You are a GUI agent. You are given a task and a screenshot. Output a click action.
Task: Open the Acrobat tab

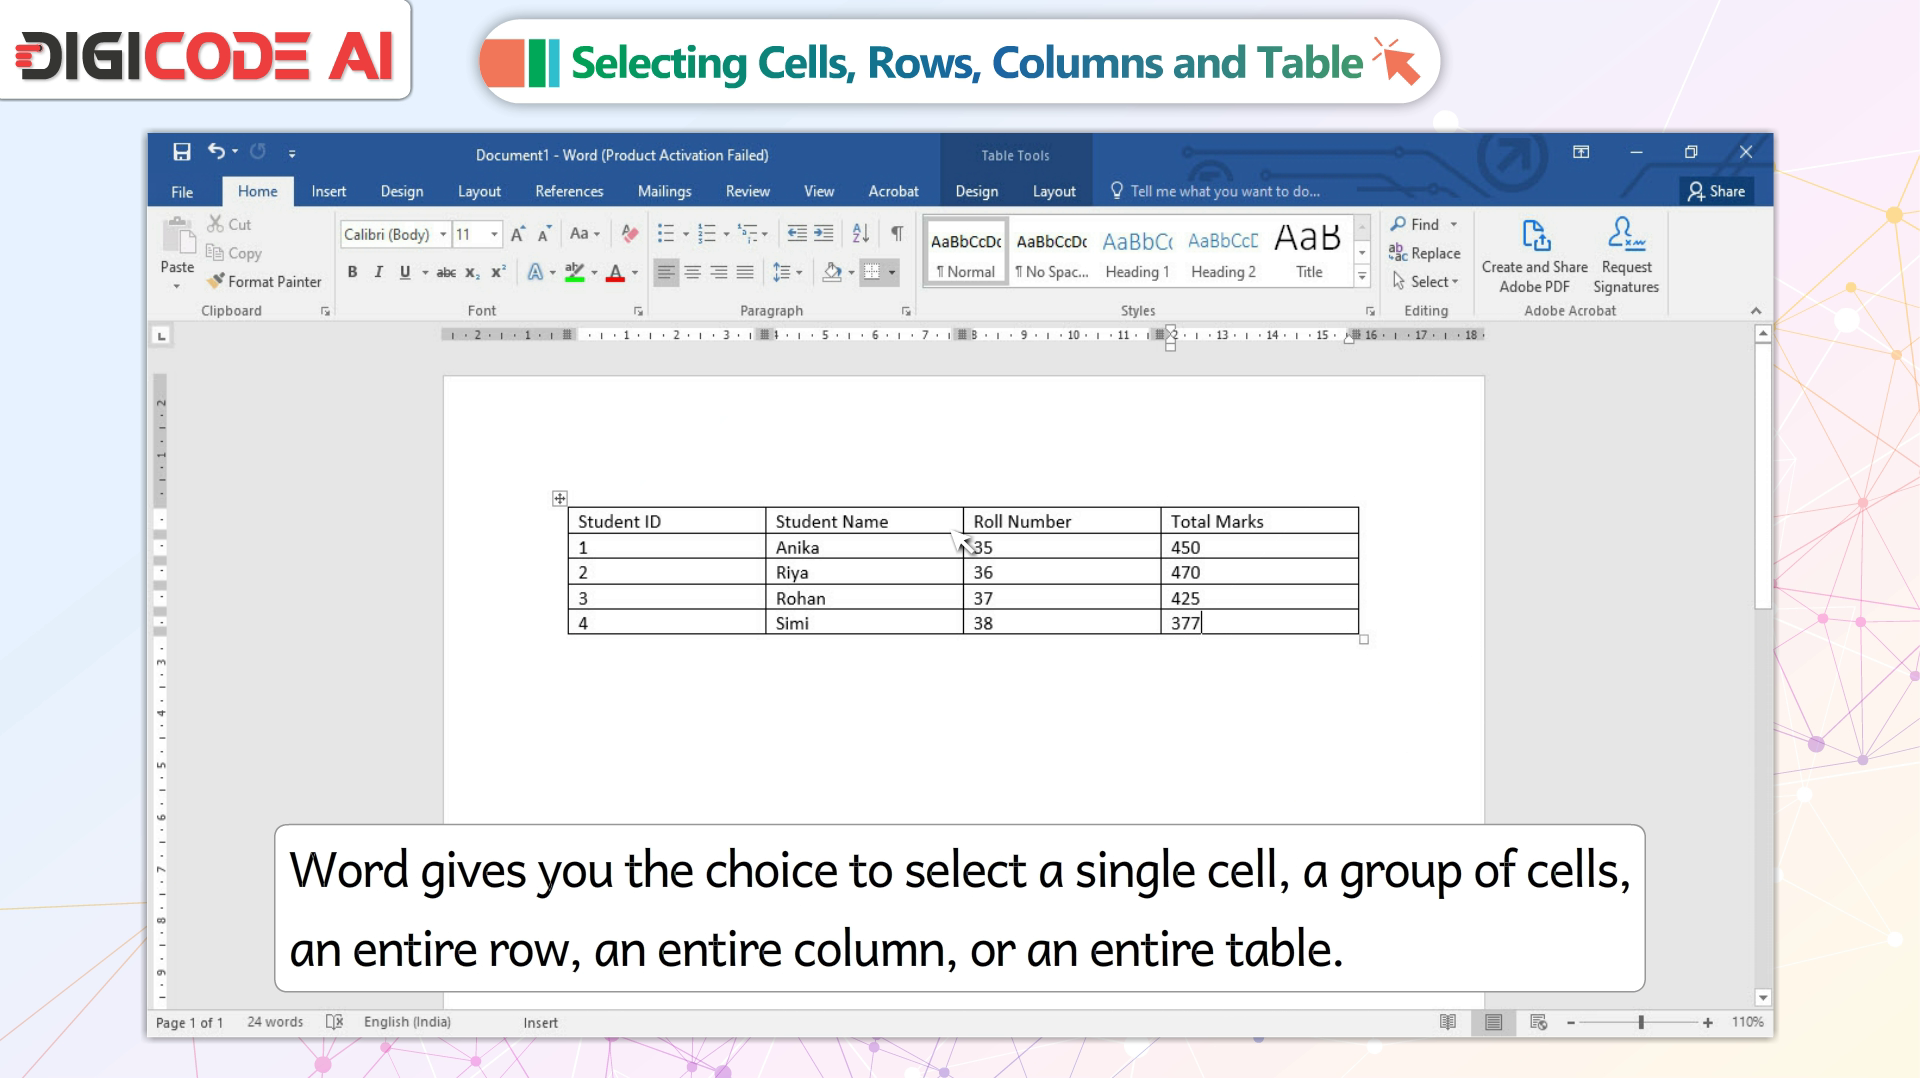[893, 192]
